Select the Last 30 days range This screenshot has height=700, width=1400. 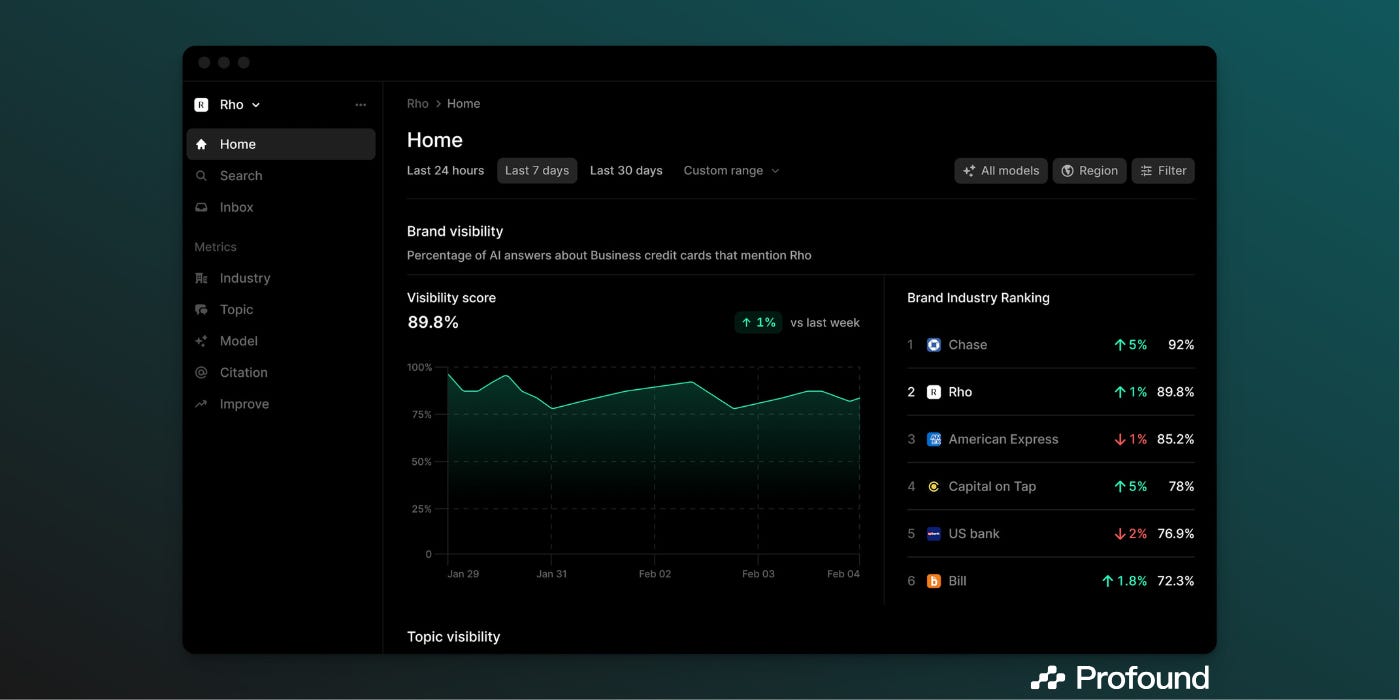click(626, 171)
